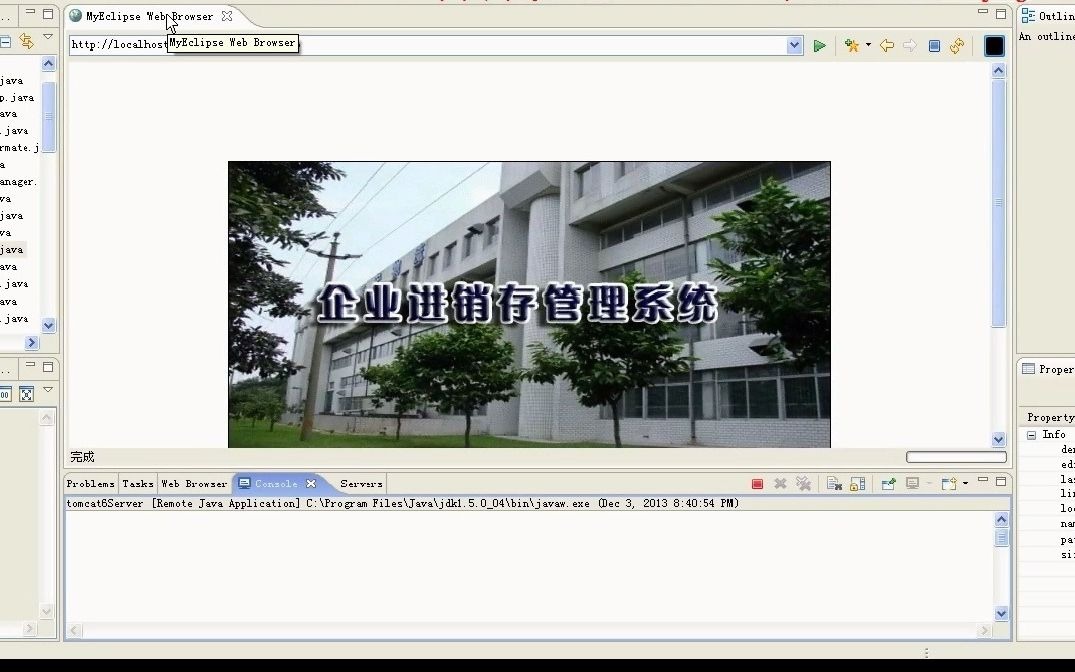The image size is (1075, 672).
Task: Toggle Scroll Lock in the Console toolbar
Action: [856, 483]
